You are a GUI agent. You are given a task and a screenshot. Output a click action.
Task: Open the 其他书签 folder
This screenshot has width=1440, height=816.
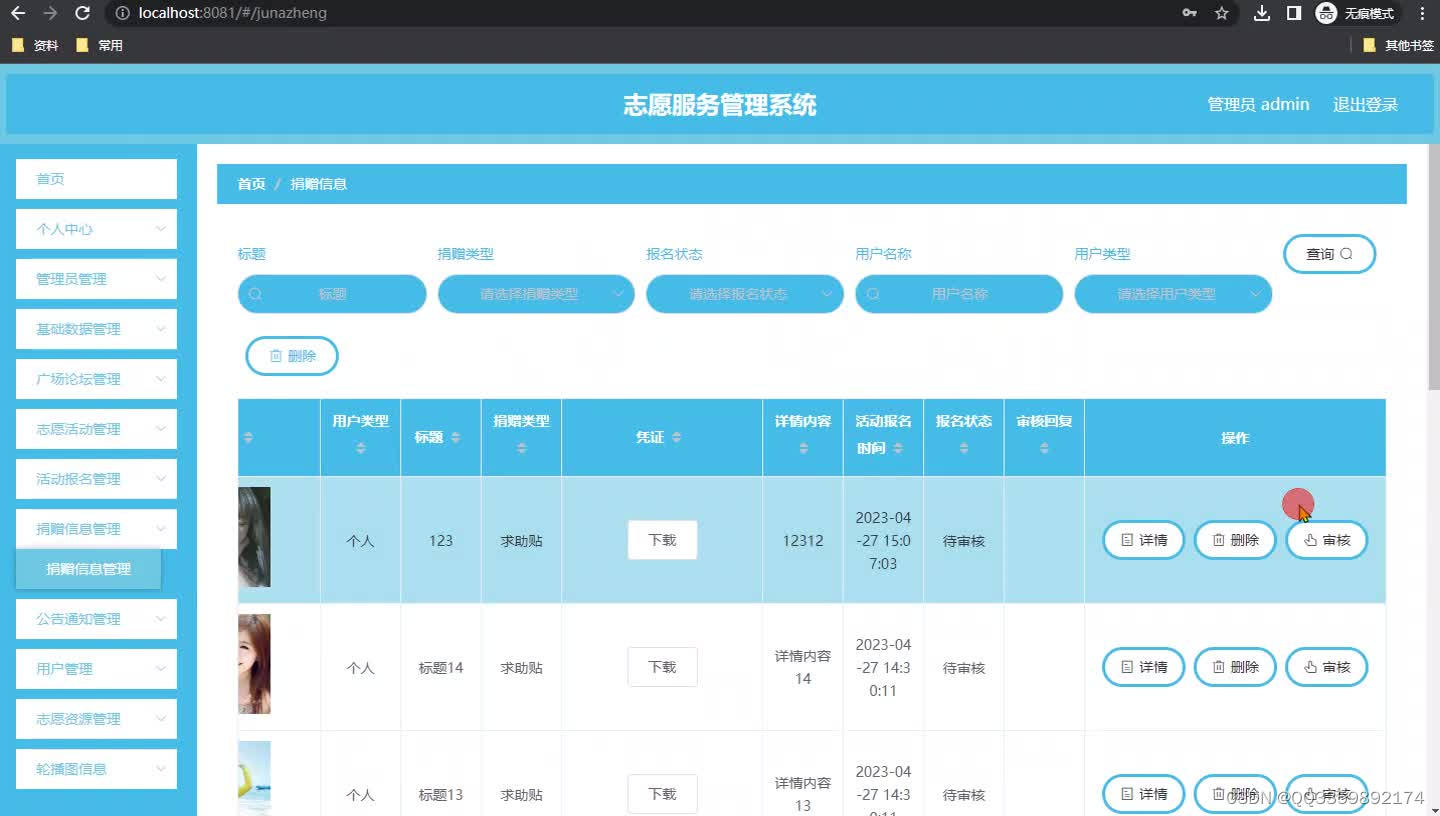(x=1398, y=45)
